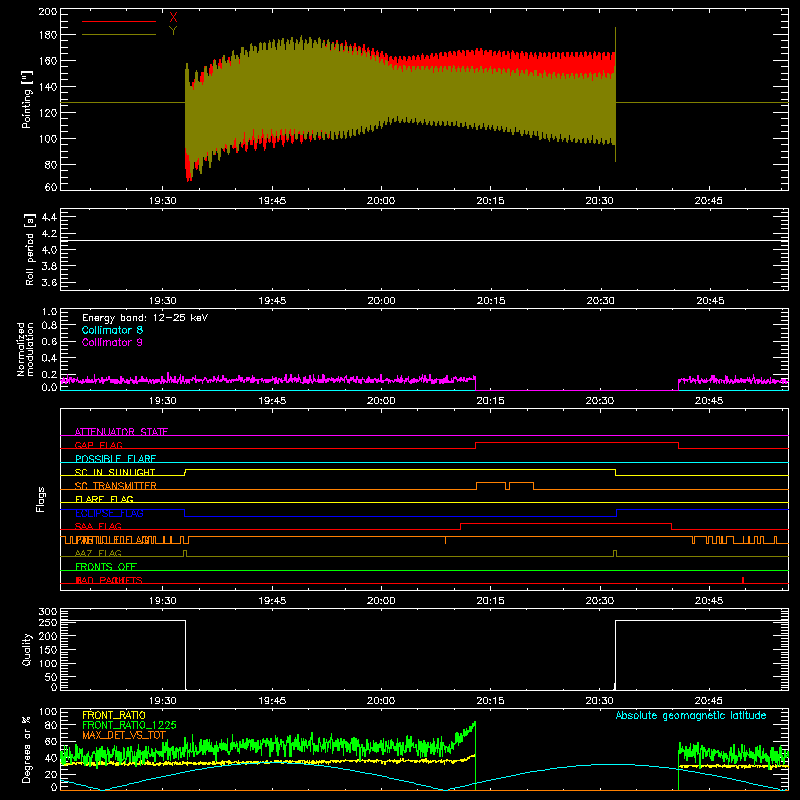Select the Quality axis title
The width and height of the screenshot is (800, 800).
[27, 649]
